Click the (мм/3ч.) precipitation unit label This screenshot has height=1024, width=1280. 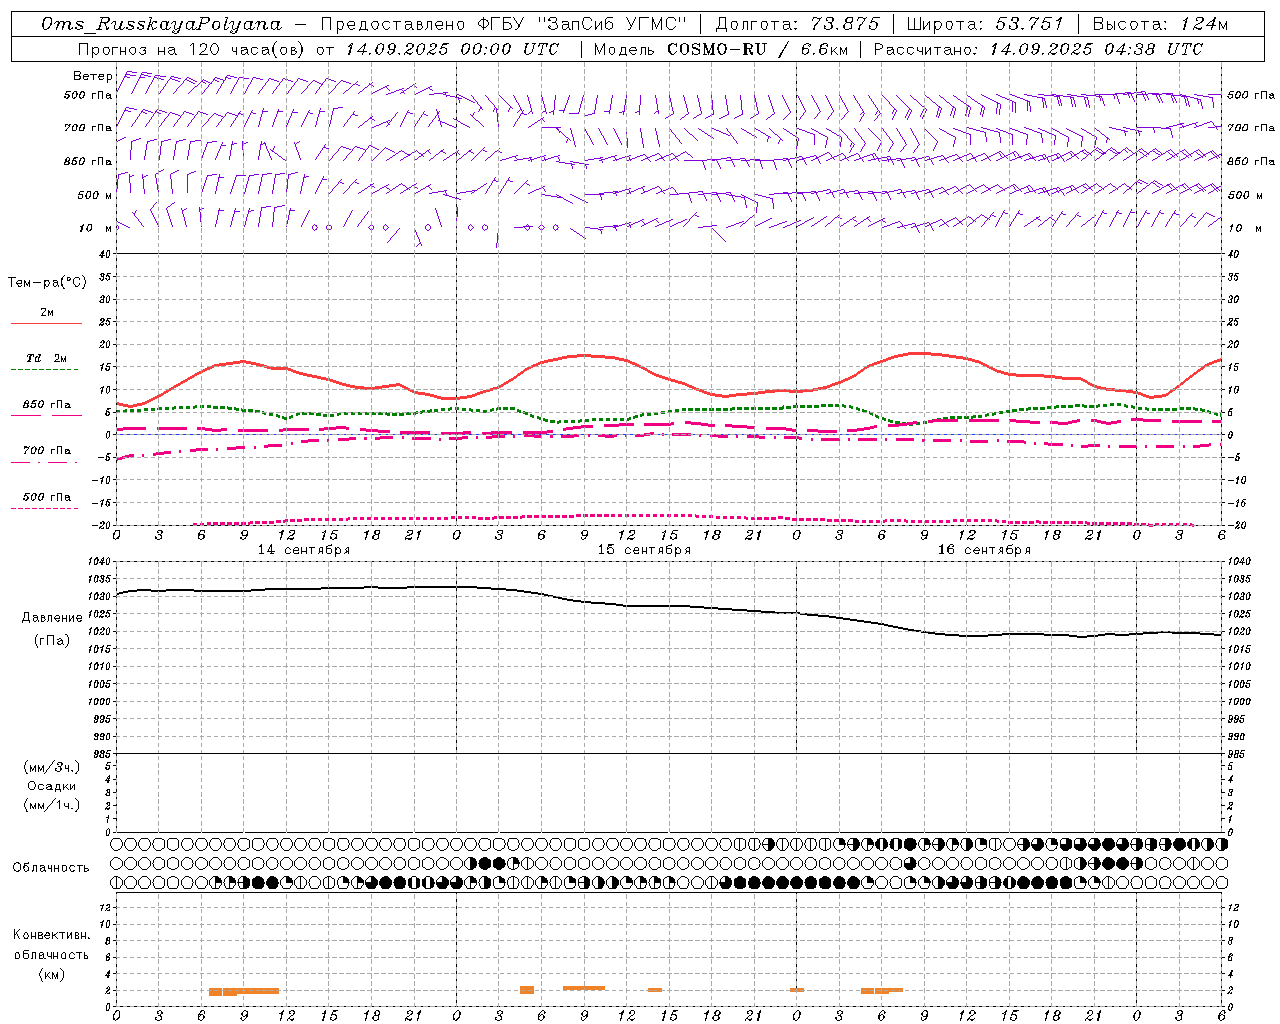(52, 767)
